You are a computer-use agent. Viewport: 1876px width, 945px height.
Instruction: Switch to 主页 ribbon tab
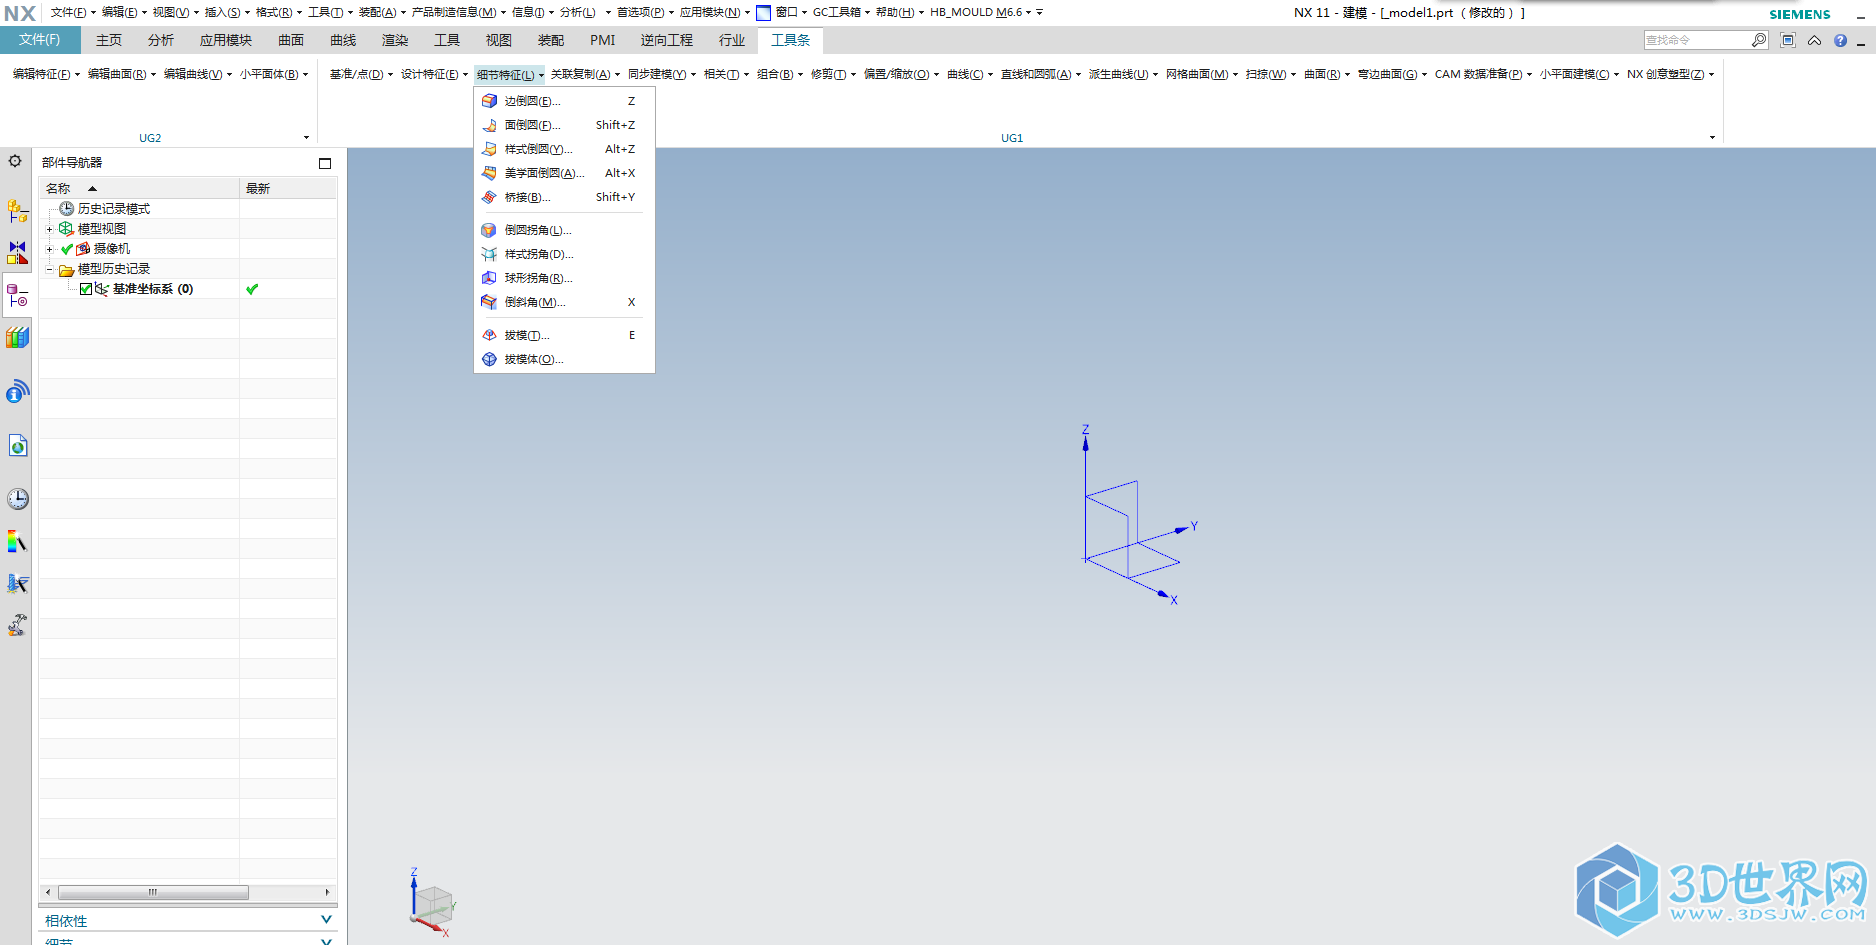[x=109, y=40]
